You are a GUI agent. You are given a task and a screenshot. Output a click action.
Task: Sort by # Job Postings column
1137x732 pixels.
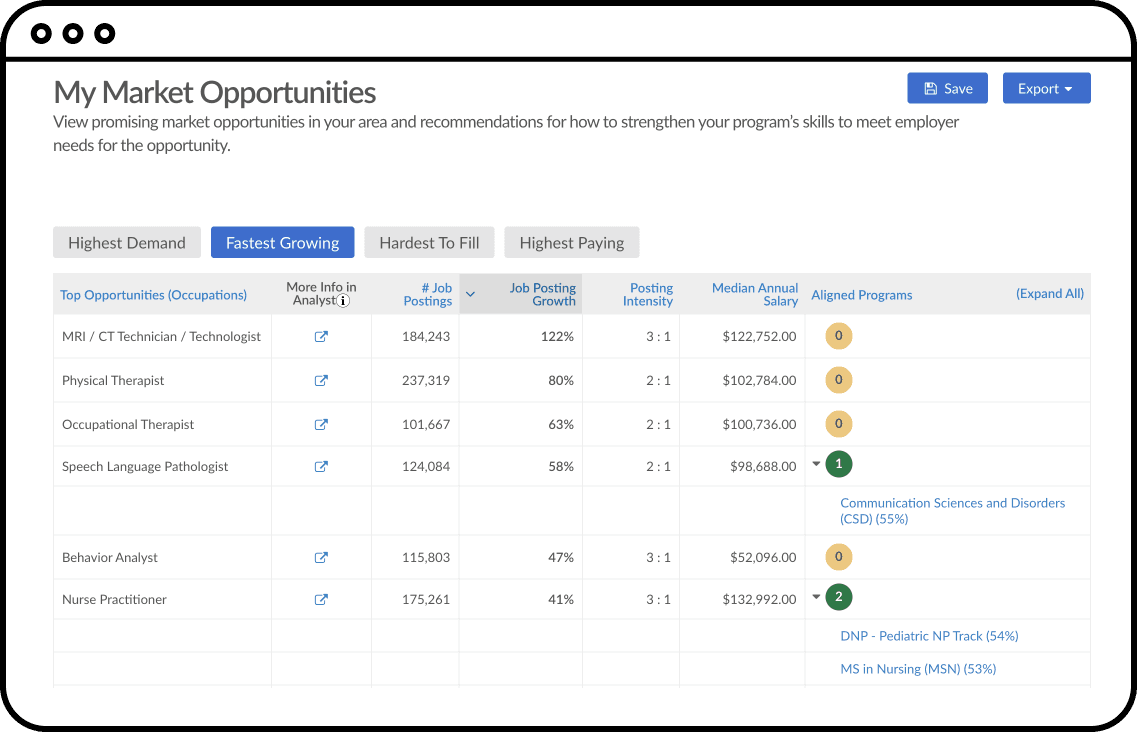427,295
